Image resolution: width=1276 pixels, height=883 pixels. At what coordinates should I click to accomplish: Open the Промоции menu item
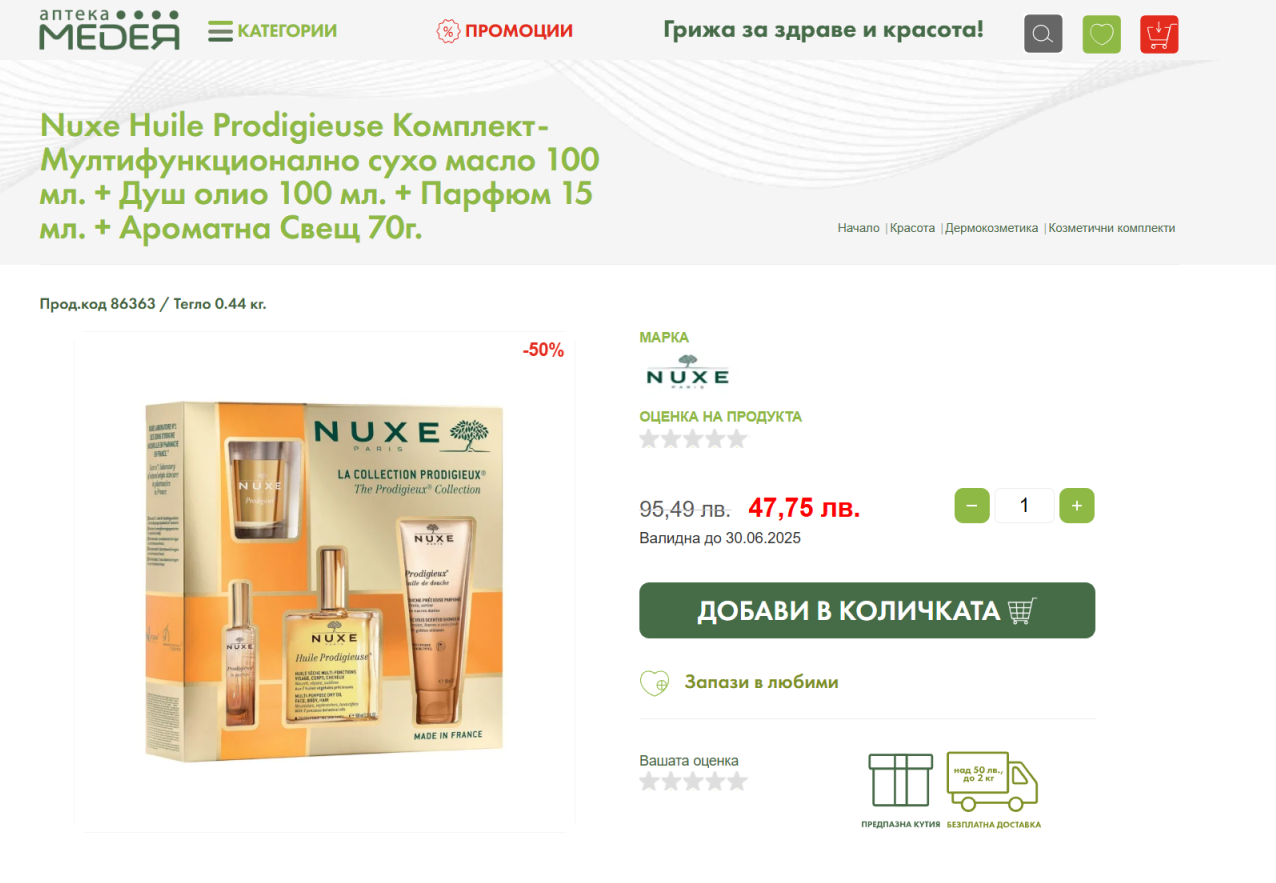tap(504, 31)
